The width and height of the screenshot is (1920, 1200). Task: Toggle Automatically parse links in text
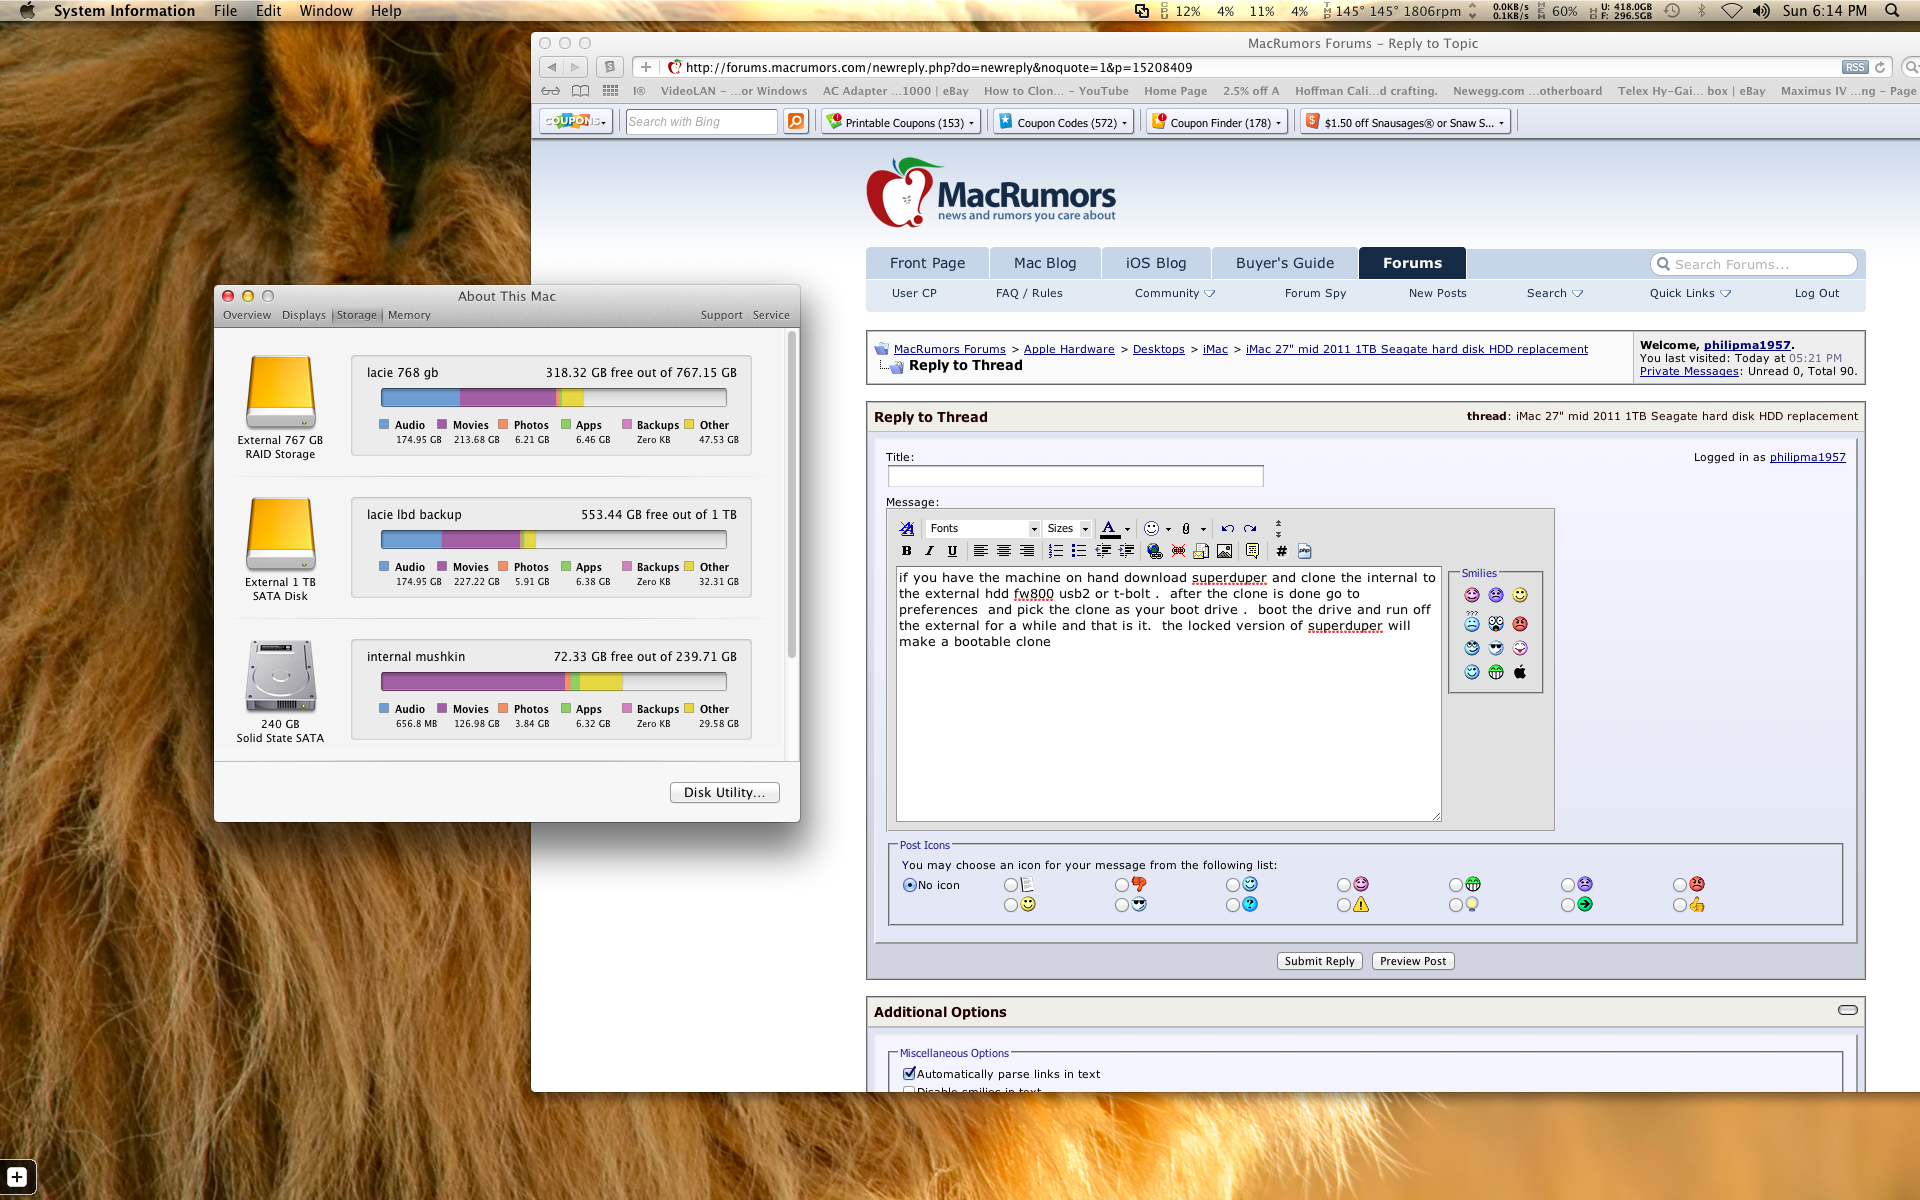[x=909, y=1074]
